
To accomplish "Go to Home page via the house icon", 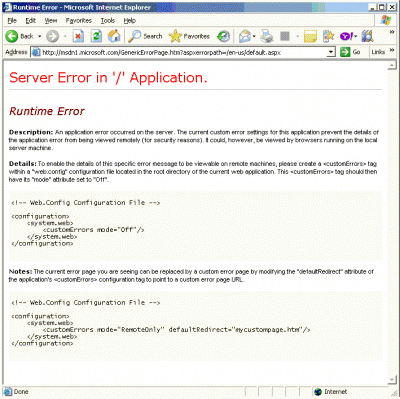I will 114,36.
